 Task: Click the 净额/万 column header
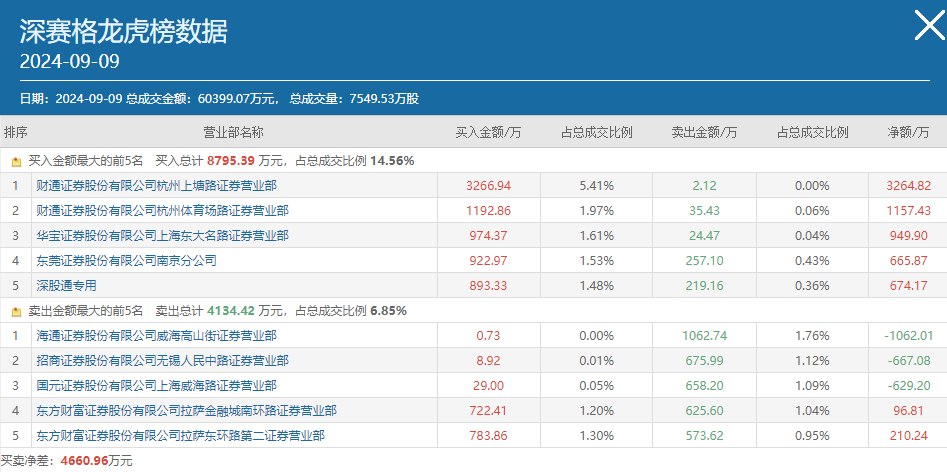click(908, 132)
